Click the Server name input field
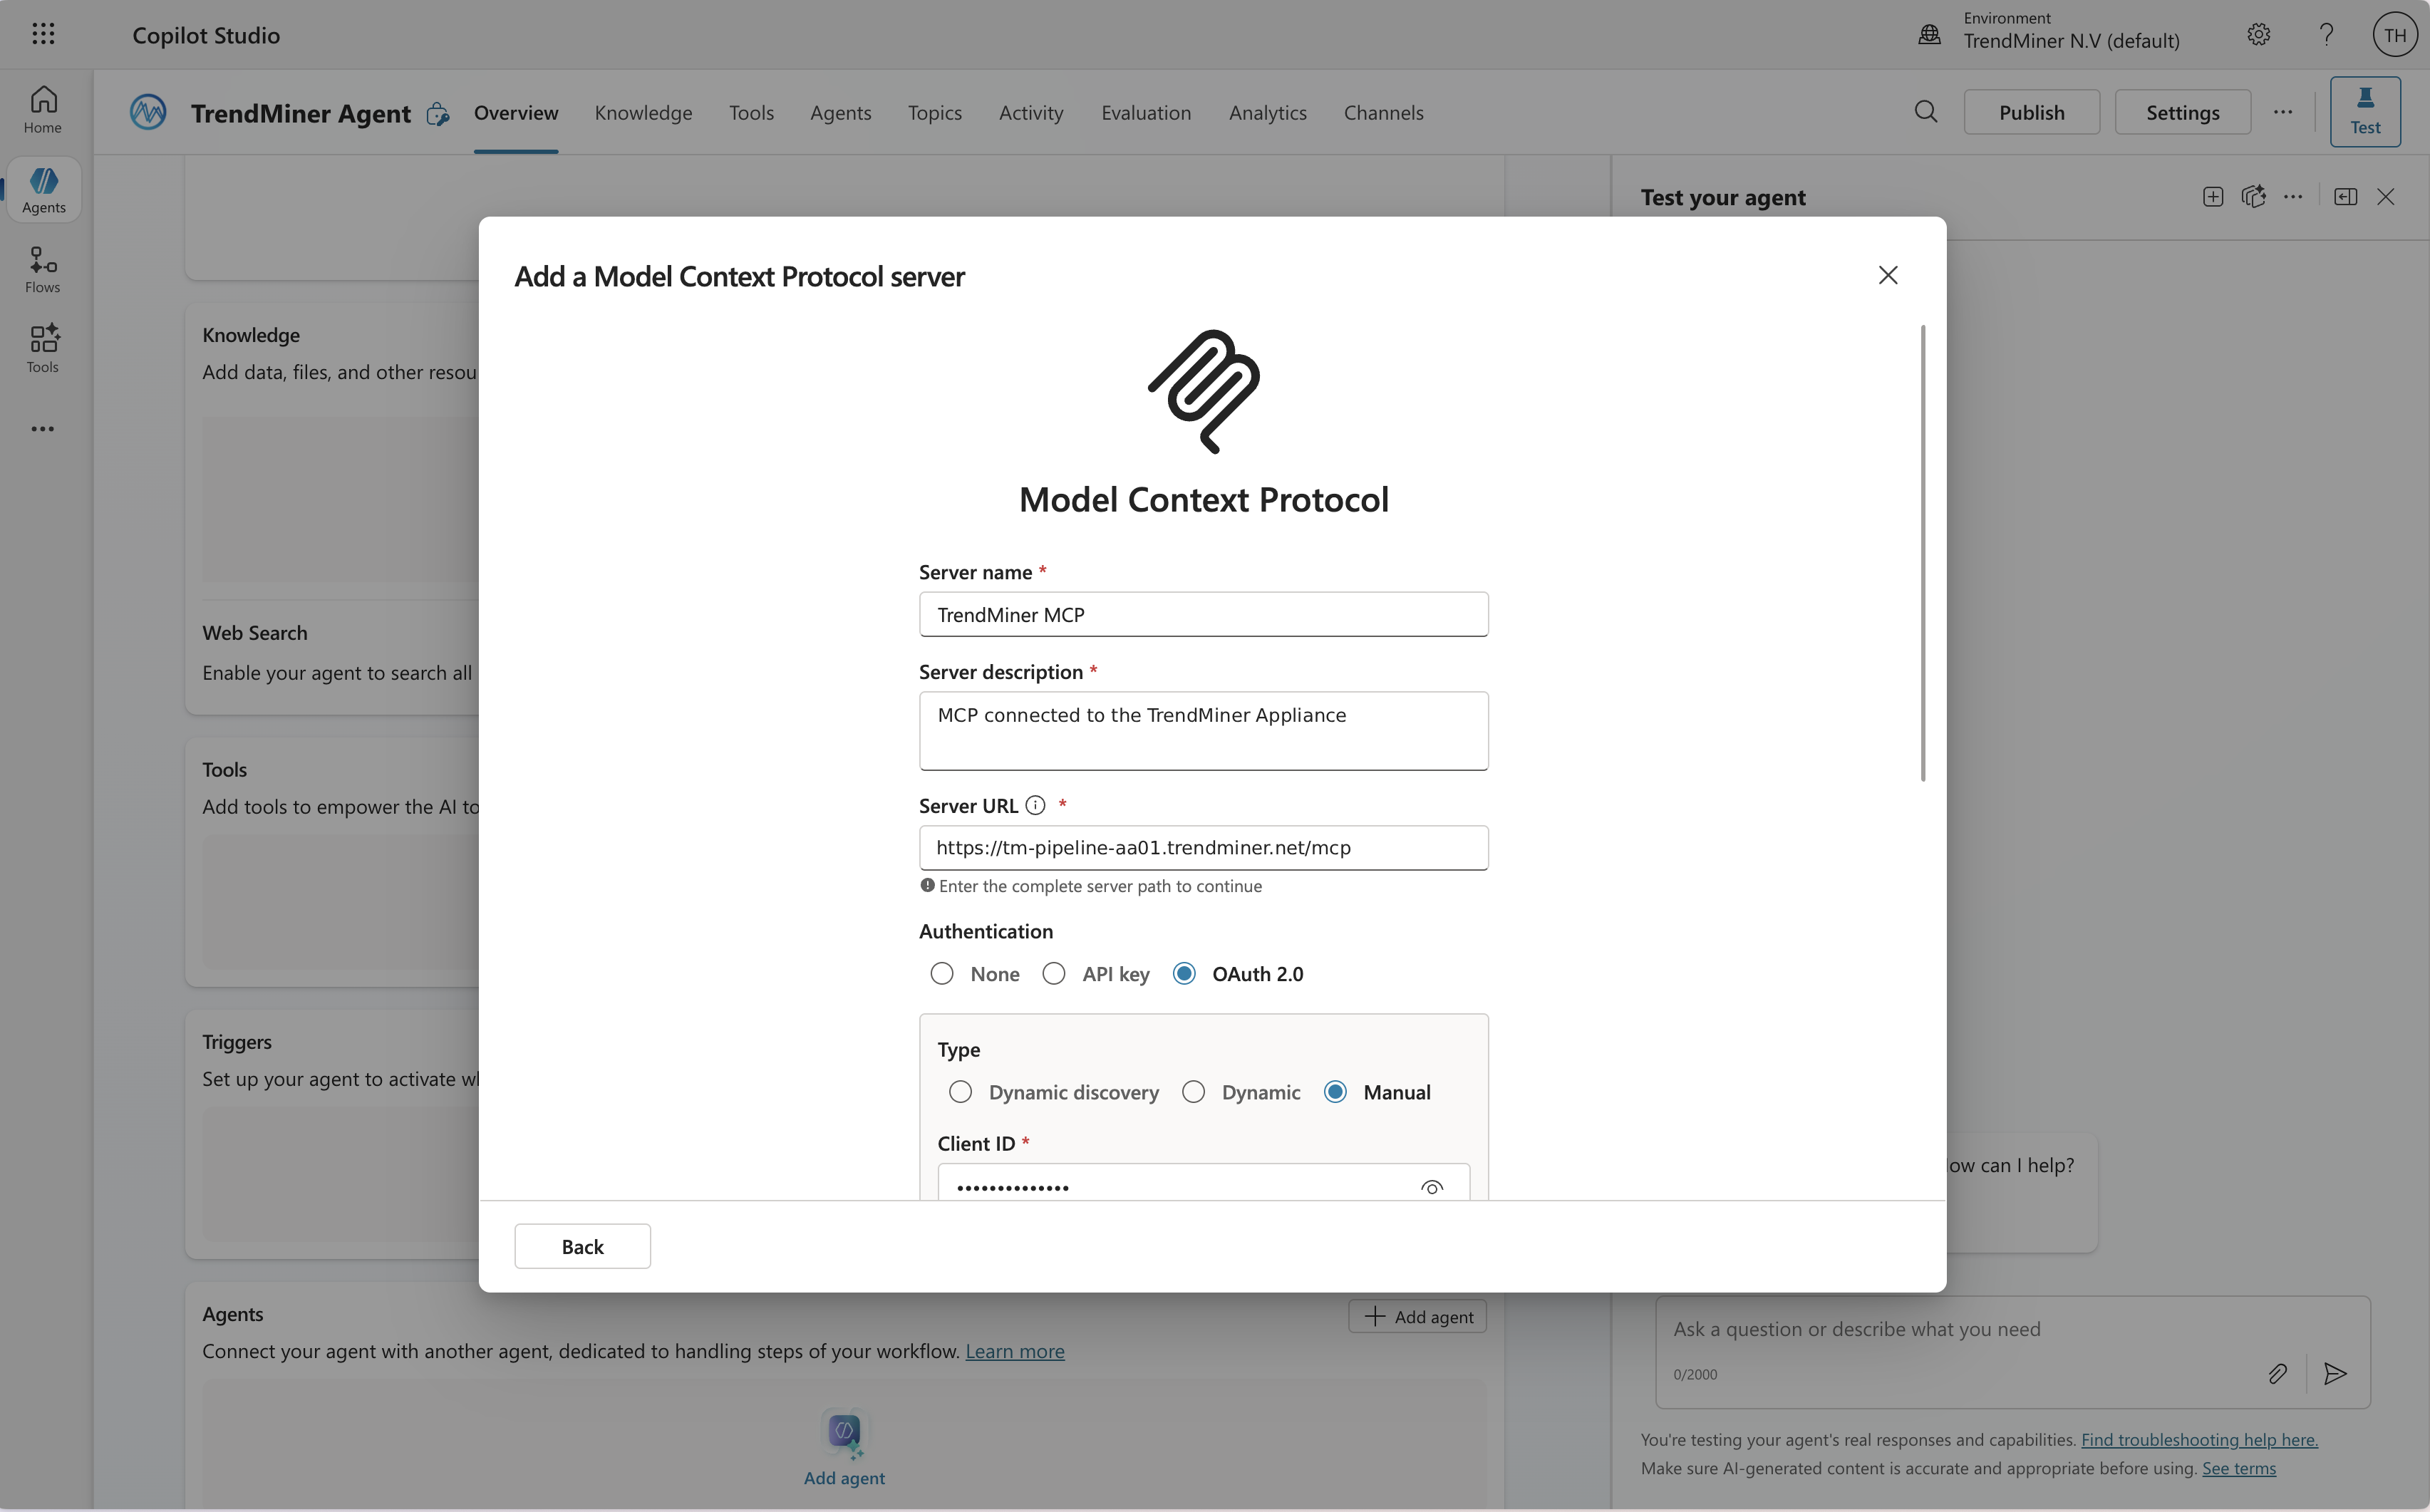Screen dimensions: 2430x1512 coord(1203,614)
